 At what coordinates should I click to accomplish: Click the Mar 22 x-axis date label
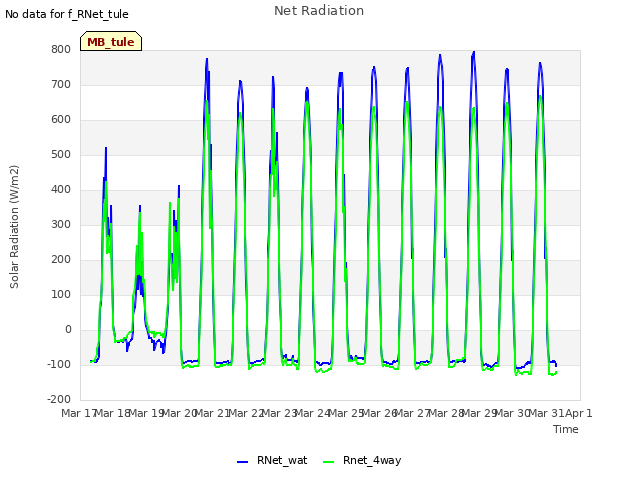coord(246,413)
